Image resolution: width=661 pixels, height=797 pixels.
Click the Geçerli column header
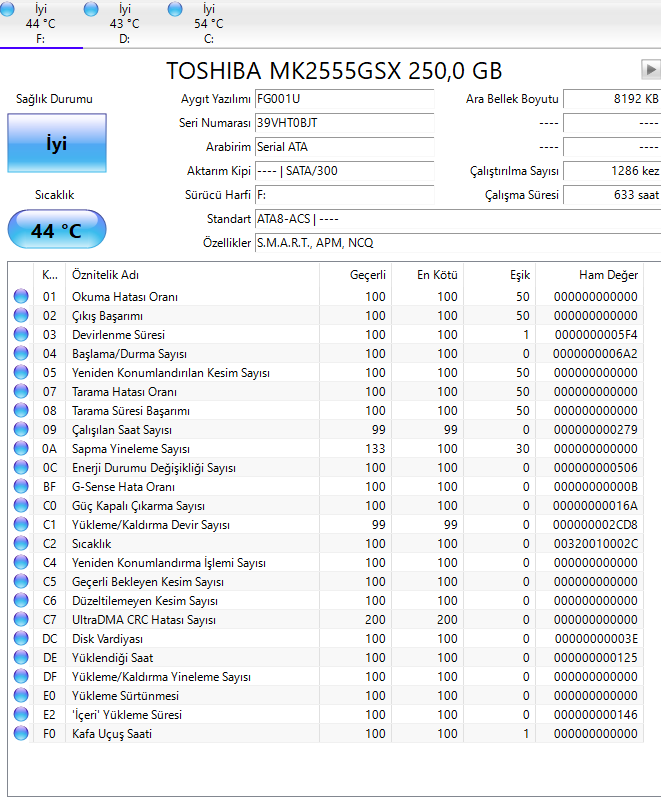point(355,275)
